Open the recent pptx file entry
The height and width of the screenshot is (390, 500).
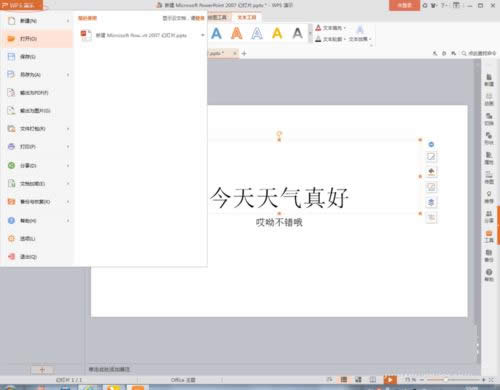[141, 35]
